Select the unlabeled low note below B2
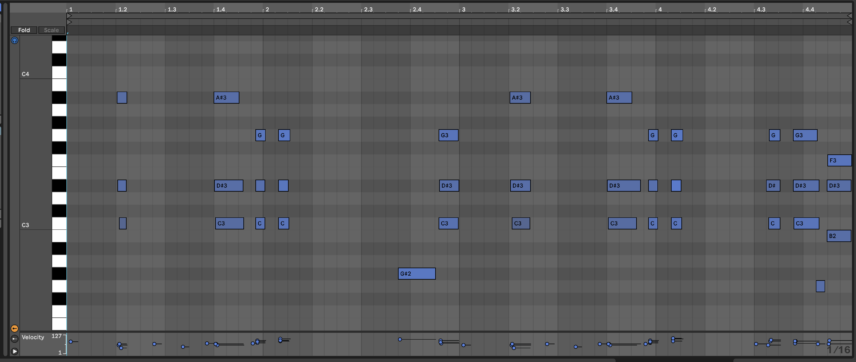Screen dimensions: 856x362 821,286
